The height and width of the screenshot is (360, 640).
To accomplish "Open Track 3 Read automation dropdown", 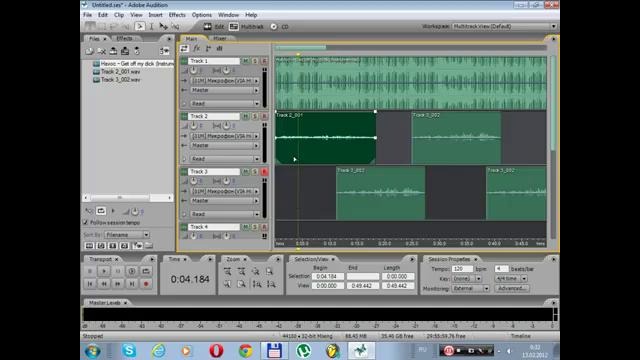I will 225,214.
